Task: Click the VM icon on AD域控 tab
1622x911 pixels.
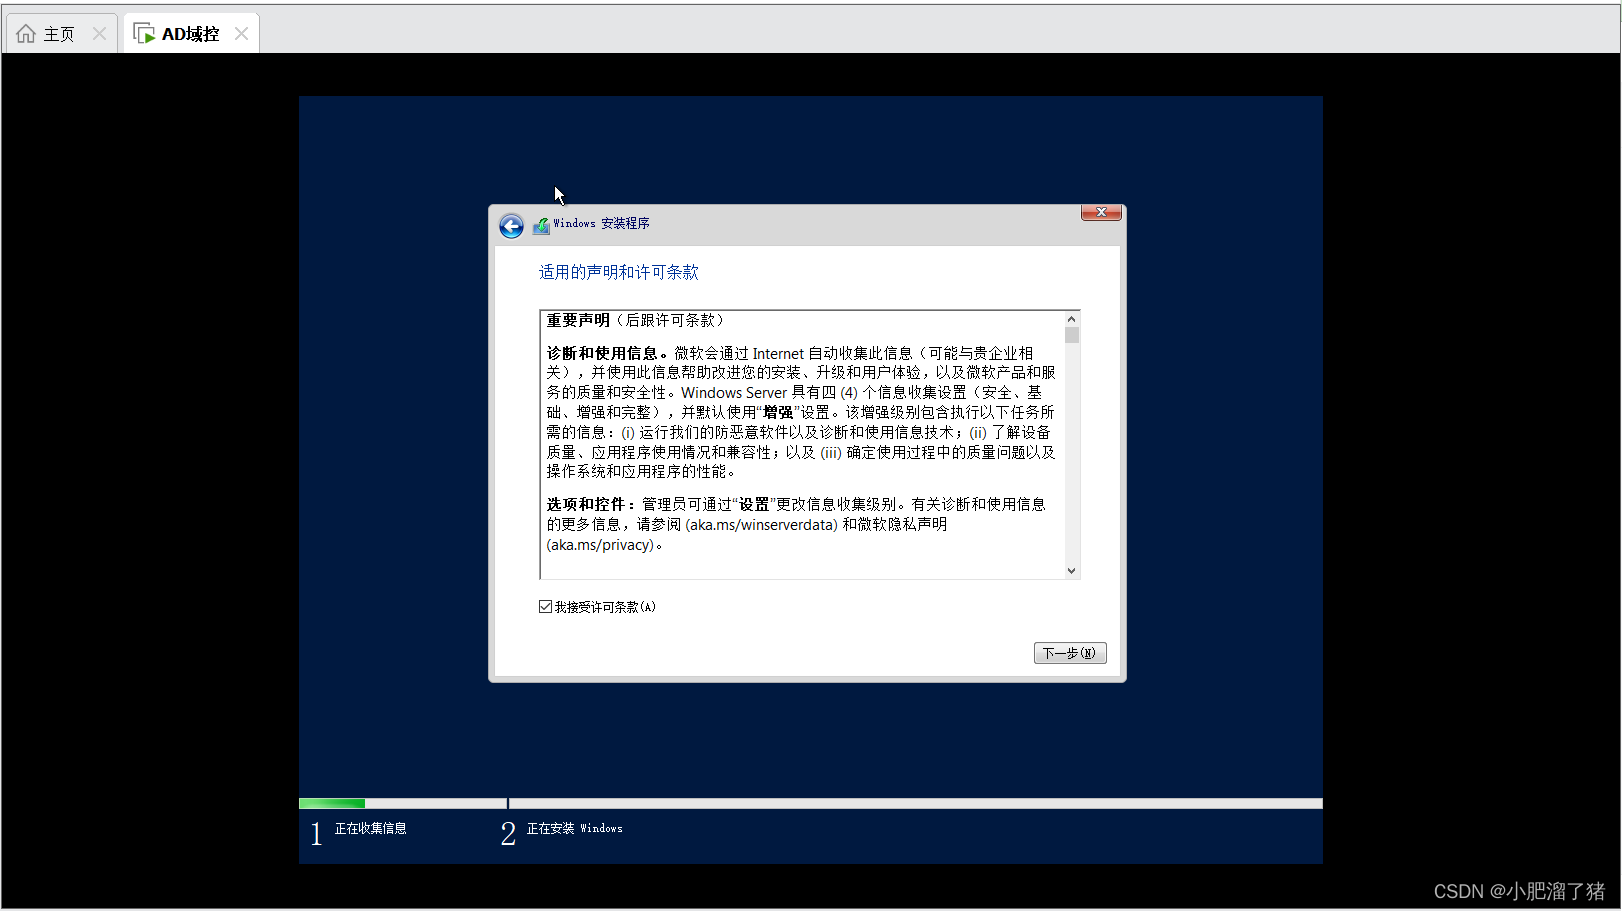Action: (144, 34)
